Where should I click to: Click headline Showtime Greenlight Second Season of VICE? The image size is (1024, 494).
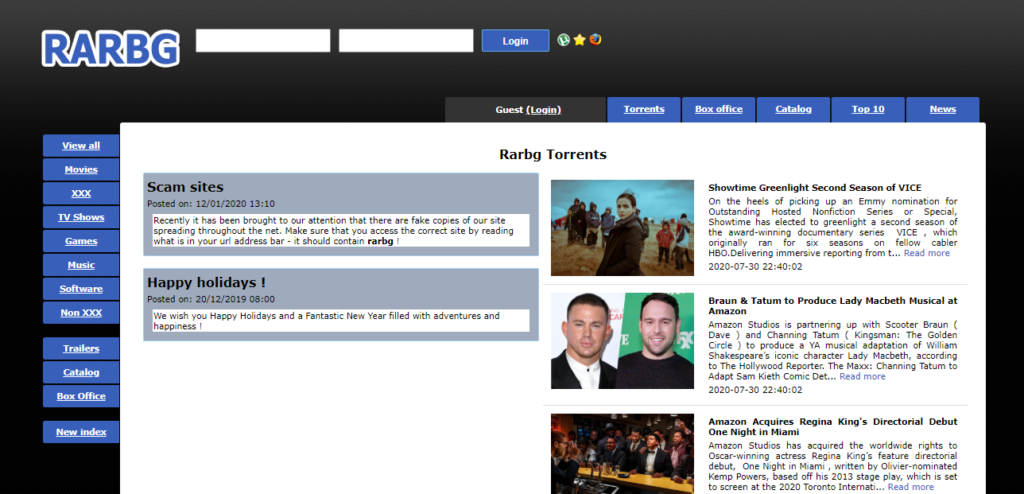coord(815,188)
